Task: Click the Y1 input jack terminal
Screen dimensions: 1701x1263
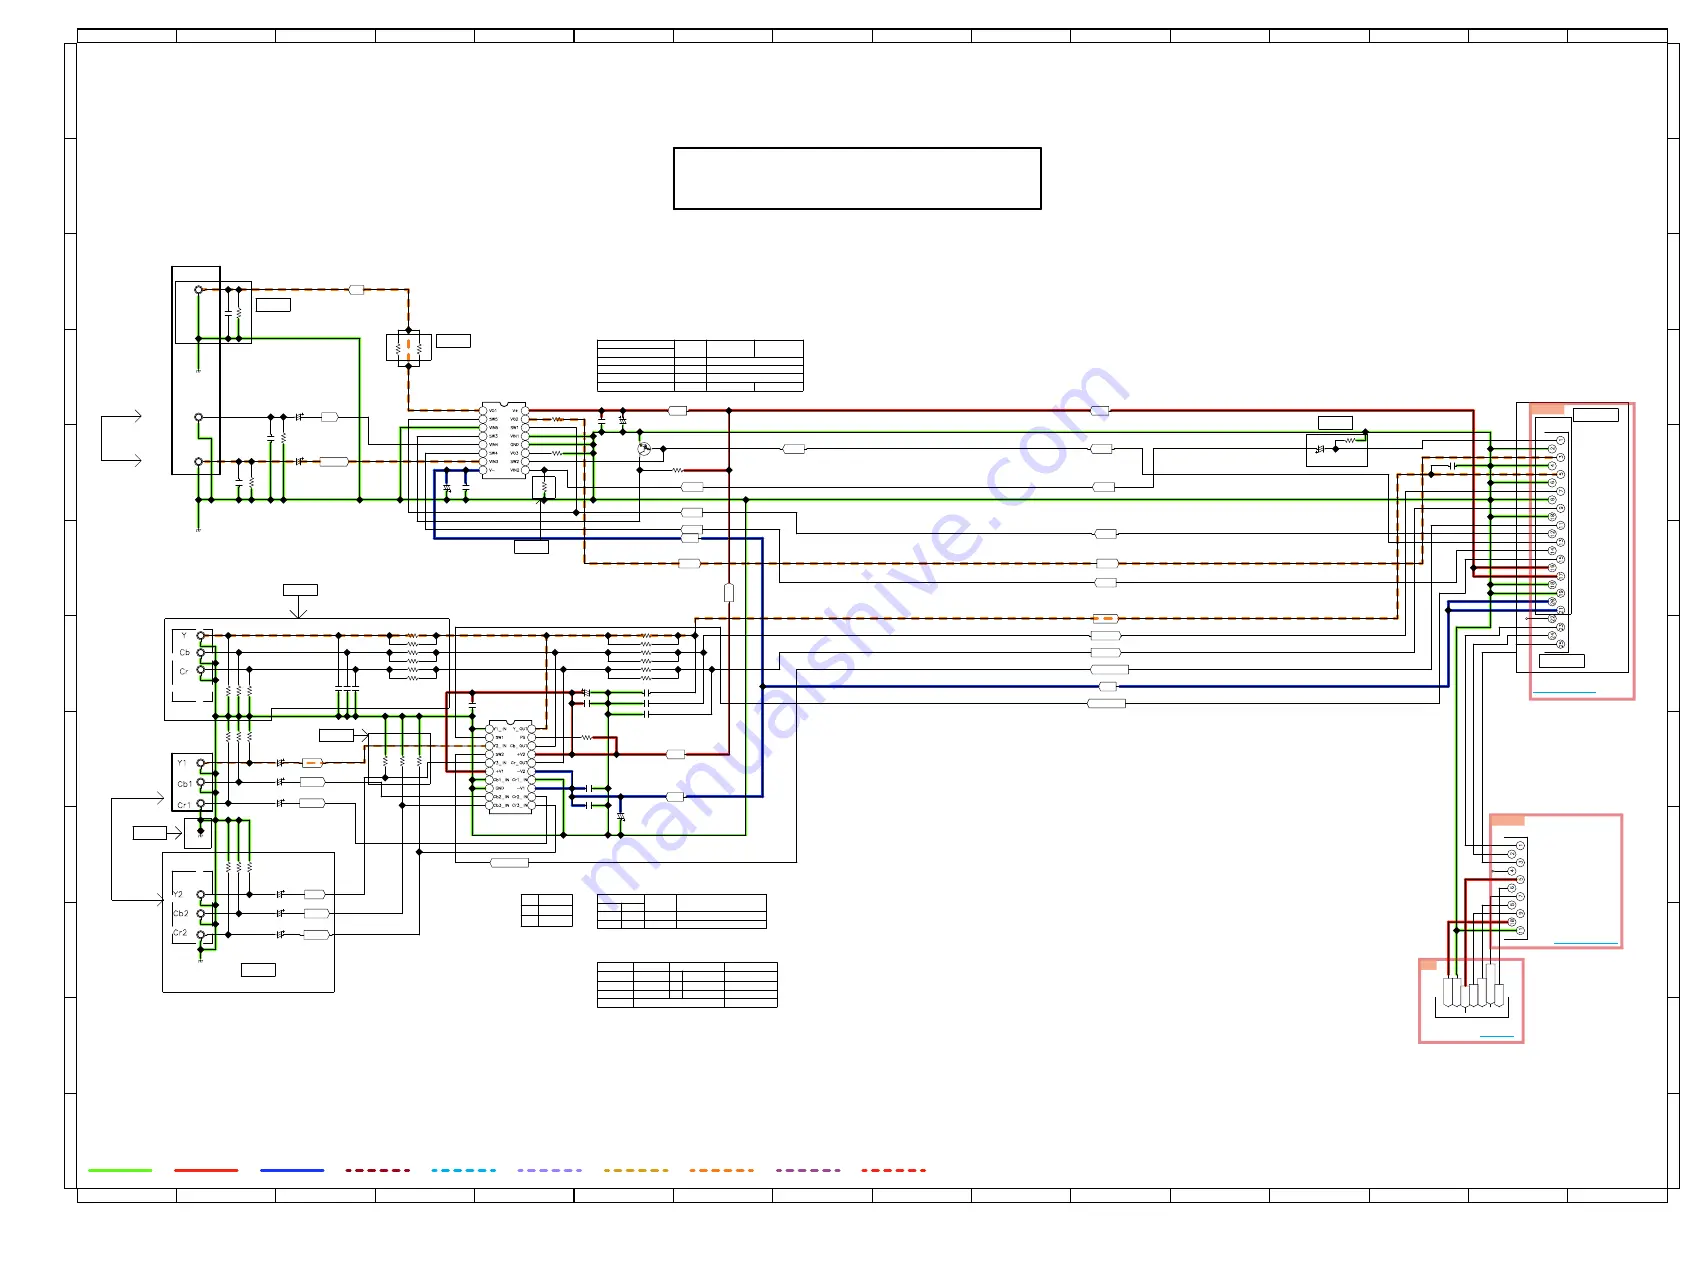Action: point(201,763)
